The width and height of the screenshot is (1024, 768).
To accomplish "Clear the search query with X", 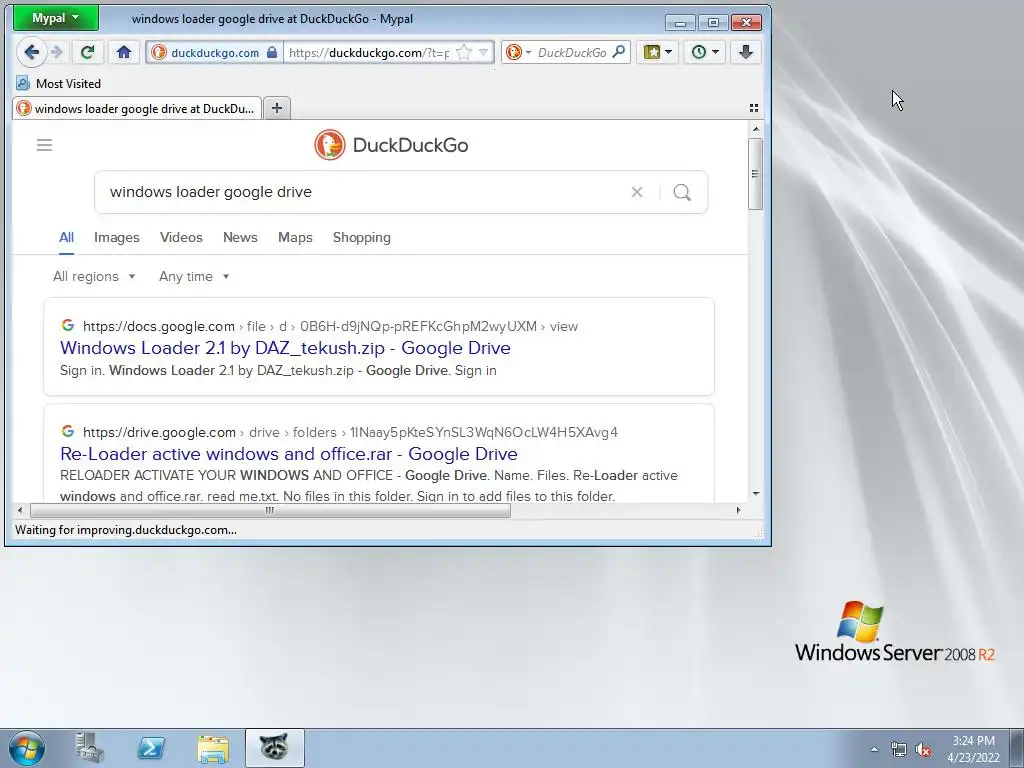I will click(637, 192).
